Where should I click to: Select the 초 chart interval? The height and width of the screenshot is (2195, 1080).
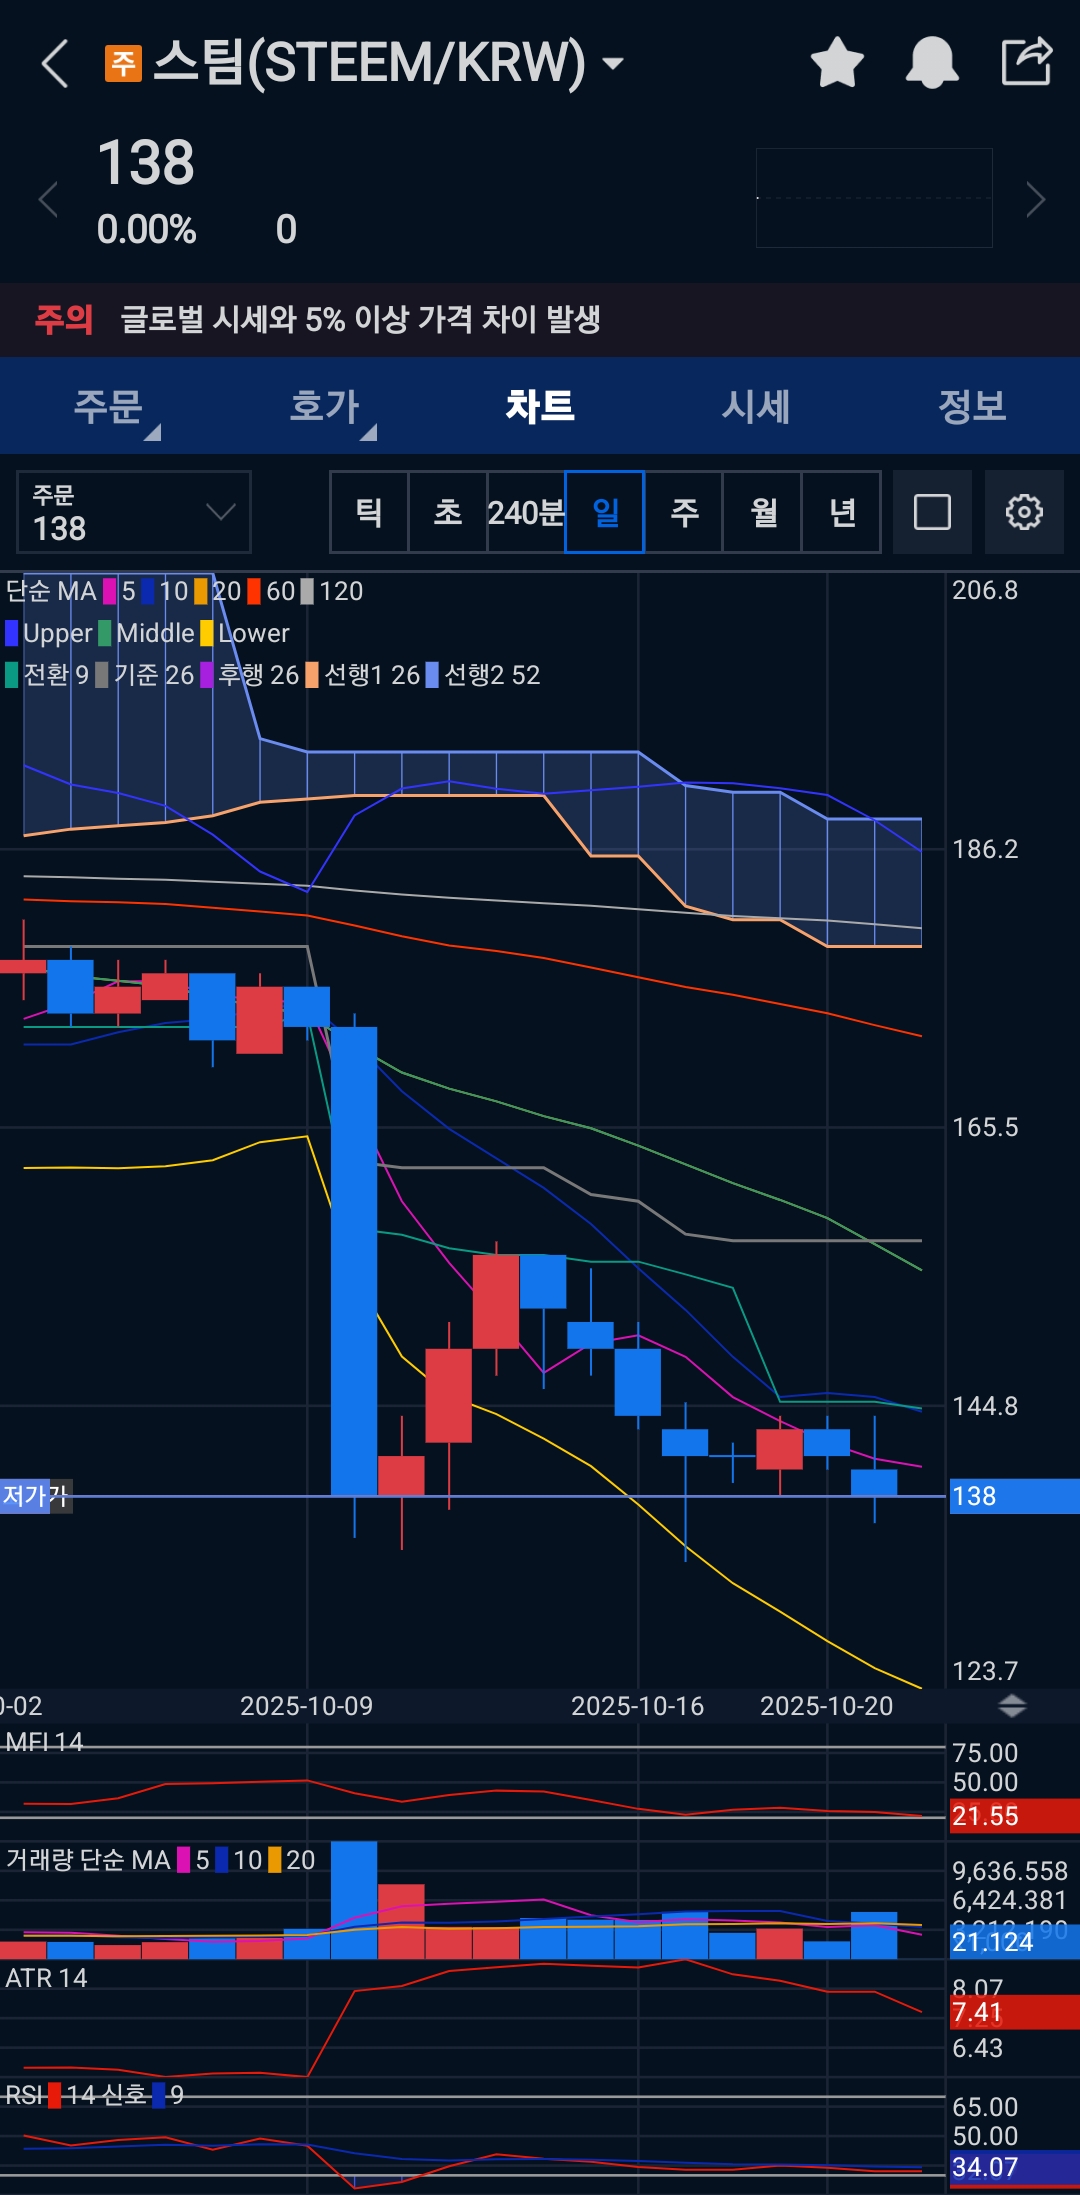448,512
